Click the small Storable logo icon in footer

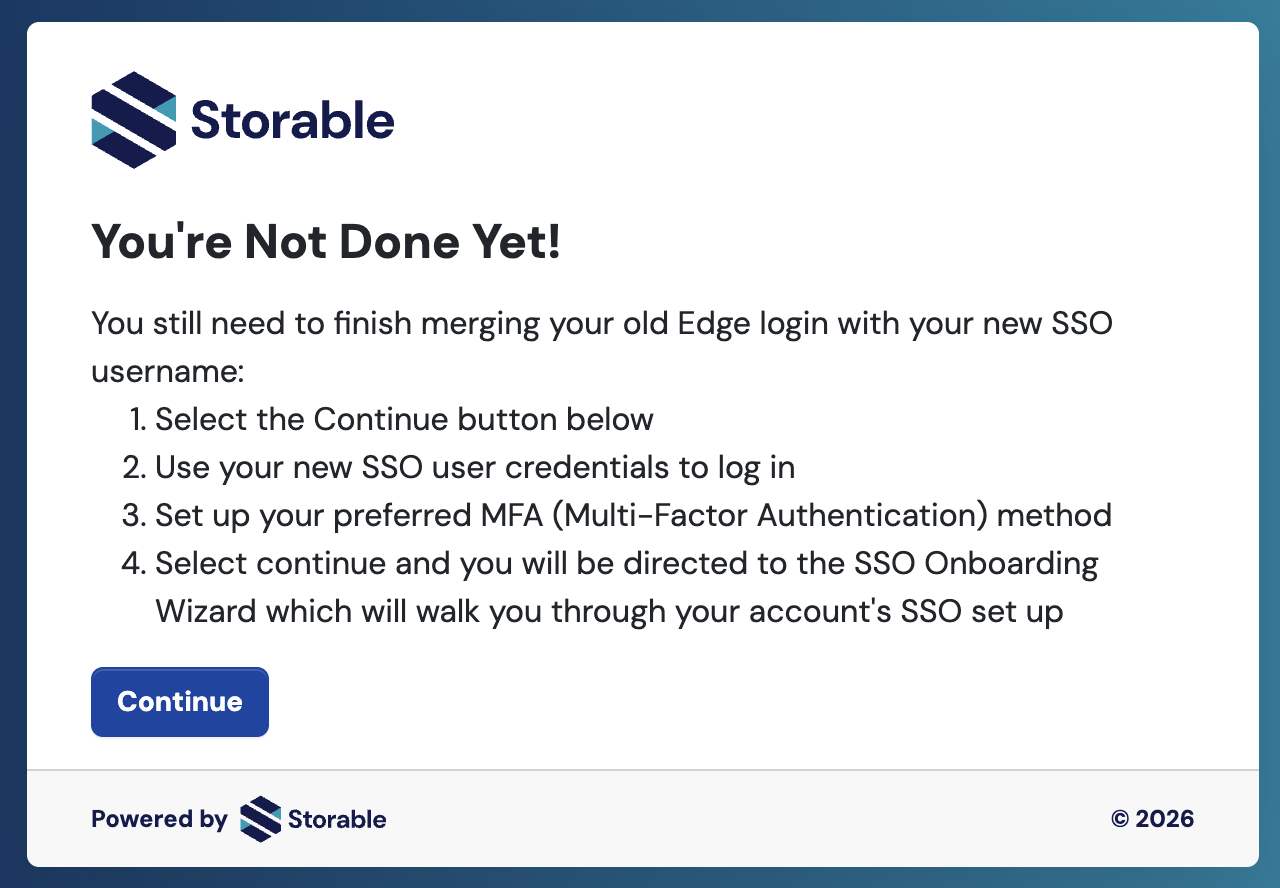tap(261, 820)
